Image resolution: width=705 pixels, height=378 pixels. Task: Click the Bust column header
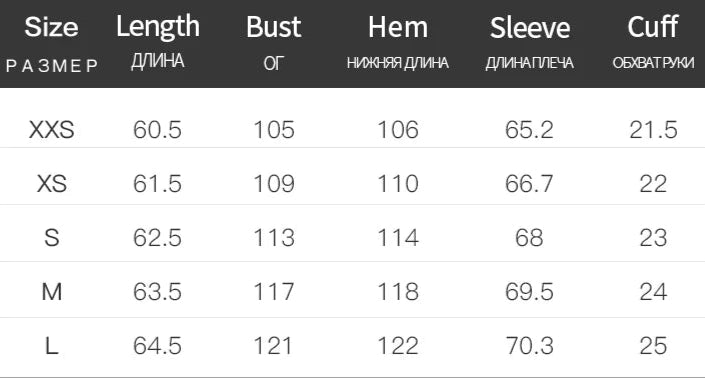(x=273, y=27)
